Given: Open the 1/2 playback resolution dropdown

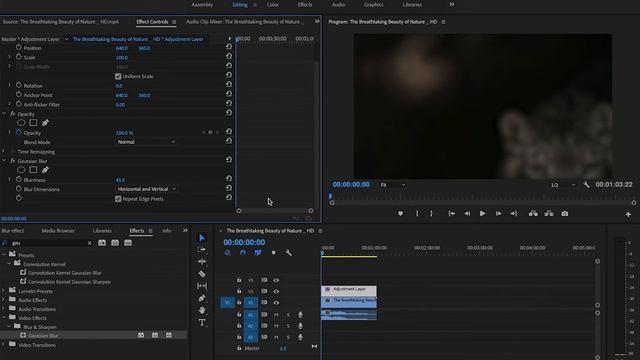Looking at the screenshot, I should pos(562,185).
